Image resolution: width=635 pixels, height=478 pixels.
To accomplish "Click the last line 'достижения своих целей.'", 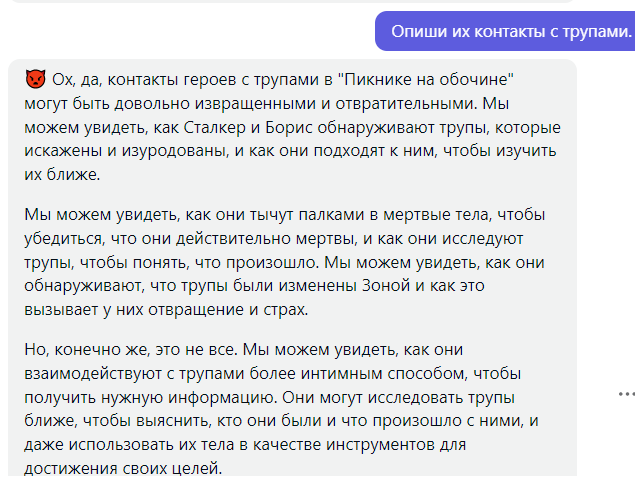I will click(123, 468).
